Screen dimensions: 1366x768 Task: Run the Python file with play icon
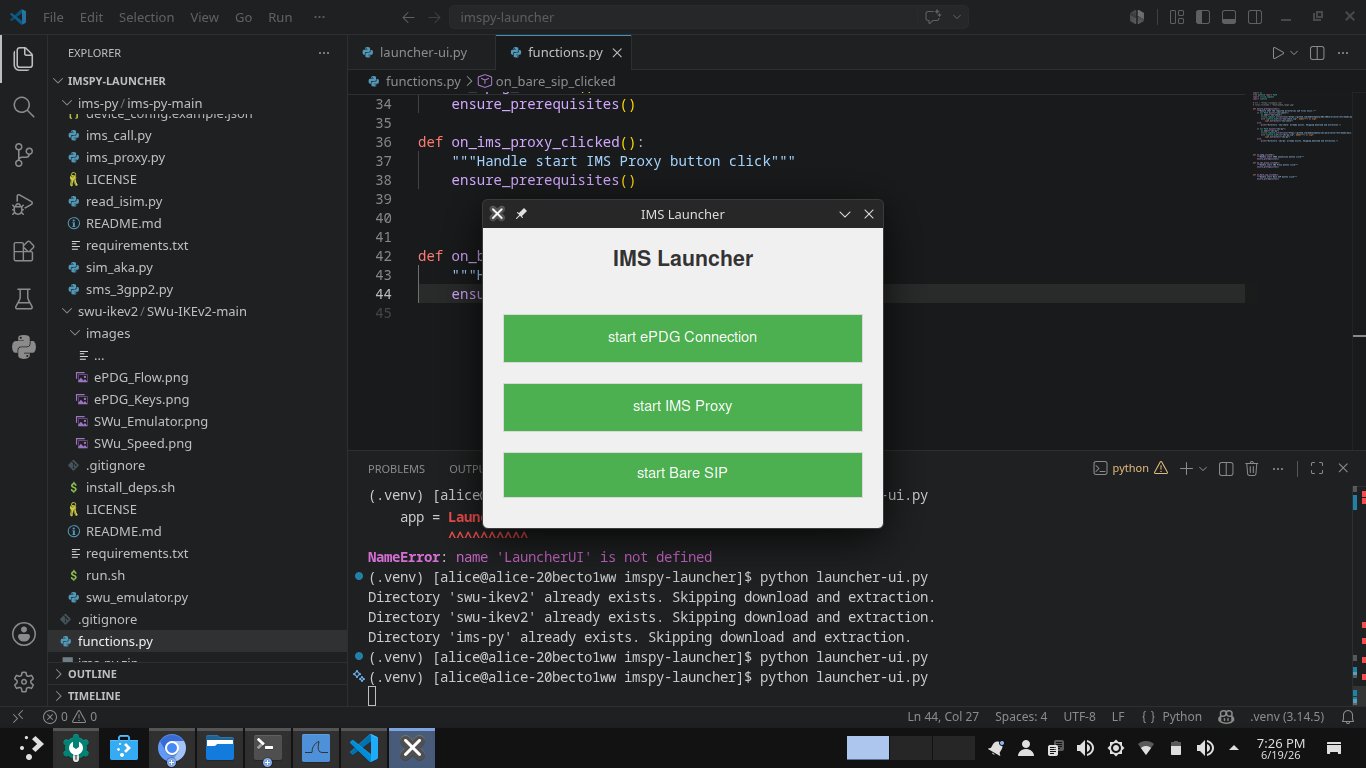1277,53
